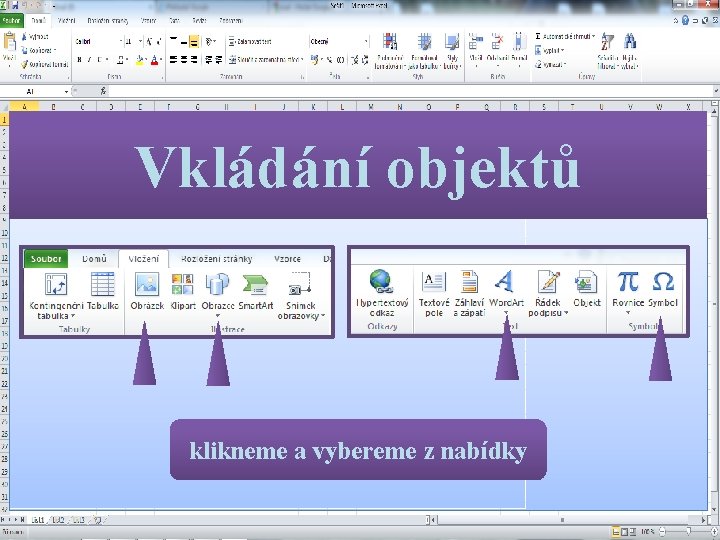Click the red font color icon

(x=155, y=60)
